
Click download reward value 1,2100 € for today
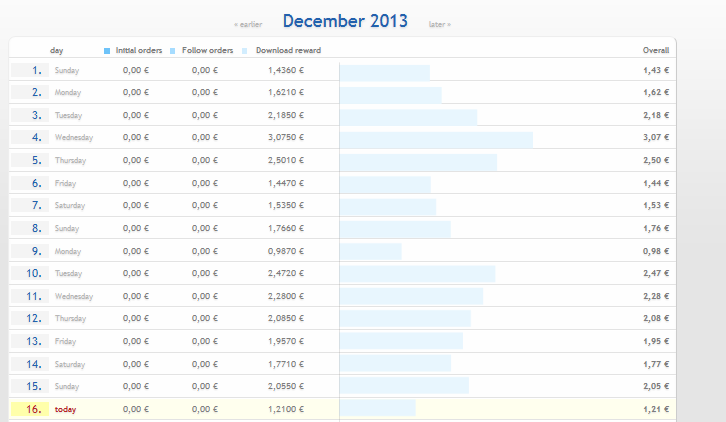pos(286,409)
